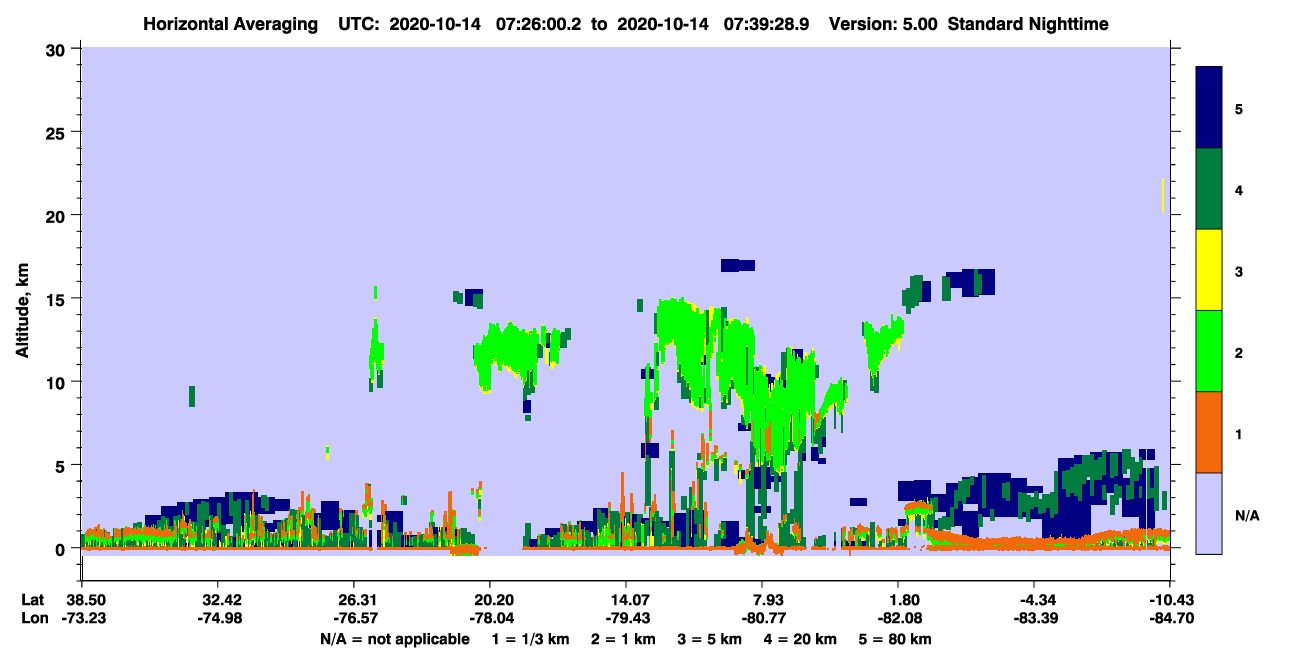Click the colorbar label '3'
The width and height of the screenshot is (1300, 667).
1239,270
